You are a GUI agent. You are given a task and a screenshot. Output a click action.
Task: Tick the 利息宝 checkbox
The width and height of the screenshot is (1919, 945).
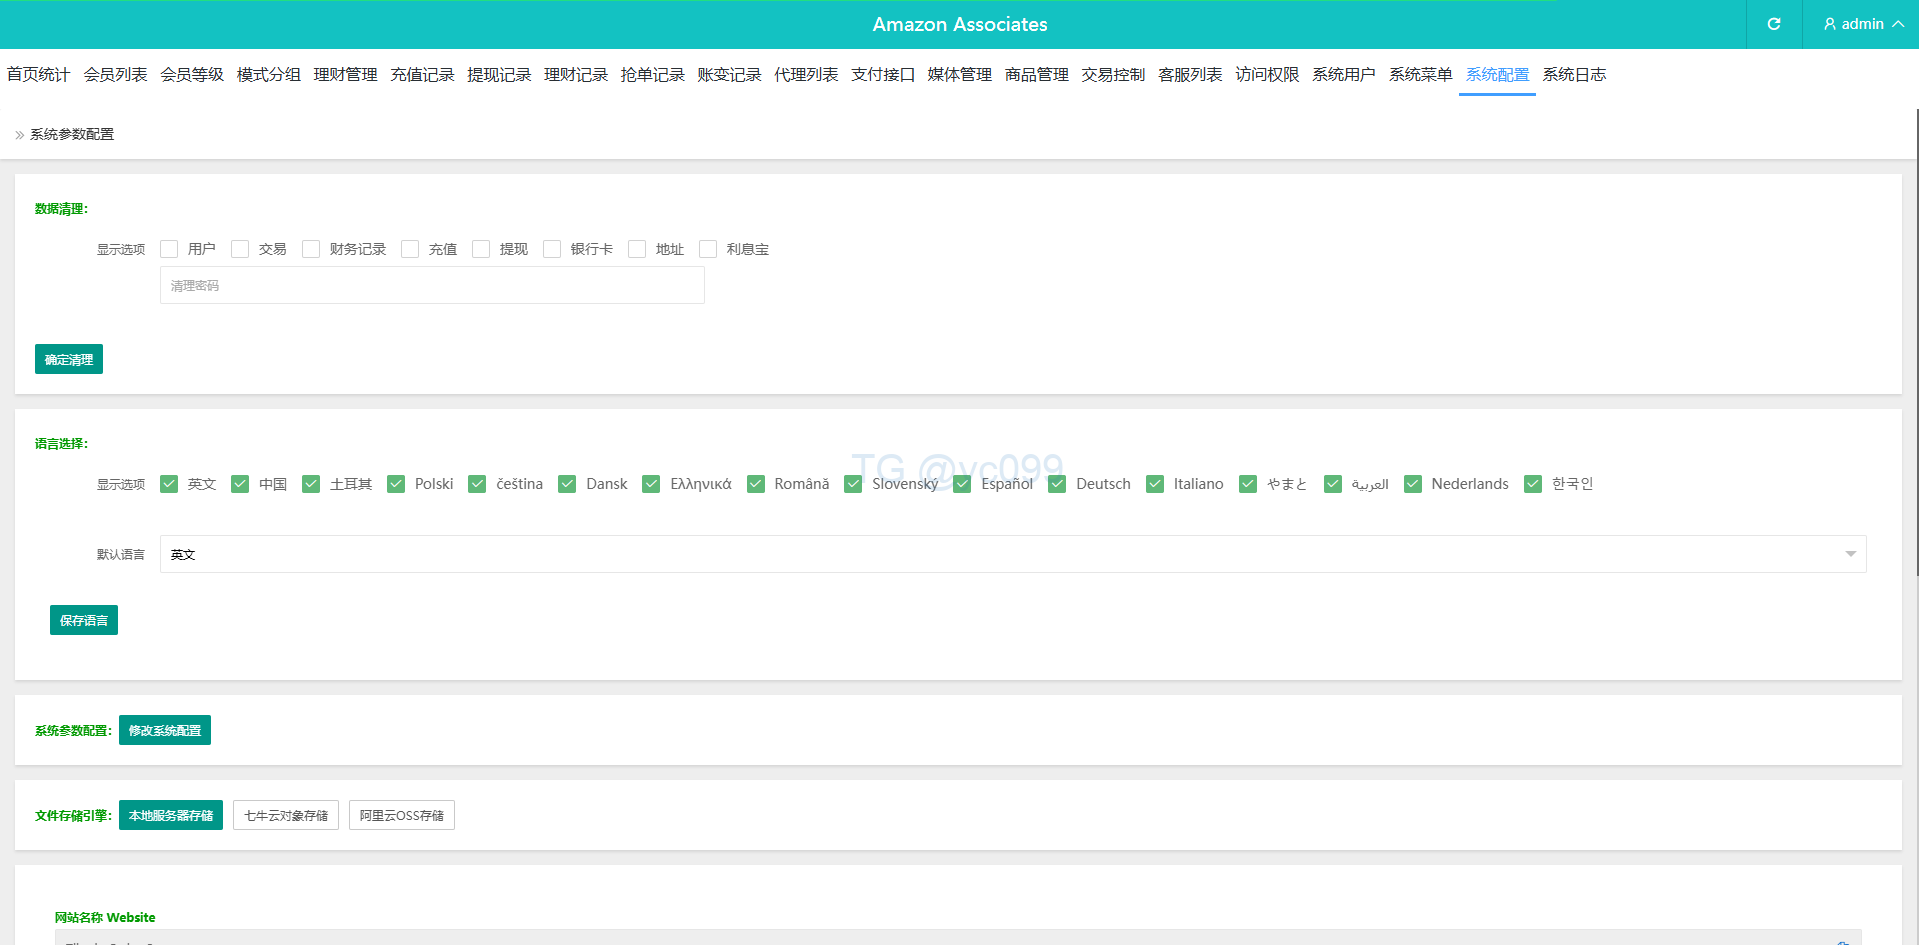coord(708,249)
